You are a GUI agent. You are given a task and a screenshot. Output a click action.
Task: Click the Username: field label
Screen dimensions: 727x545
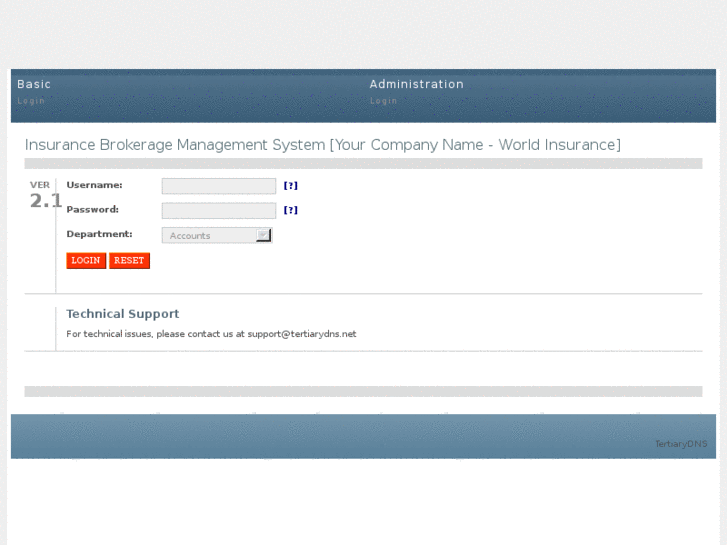pos(95,185)
